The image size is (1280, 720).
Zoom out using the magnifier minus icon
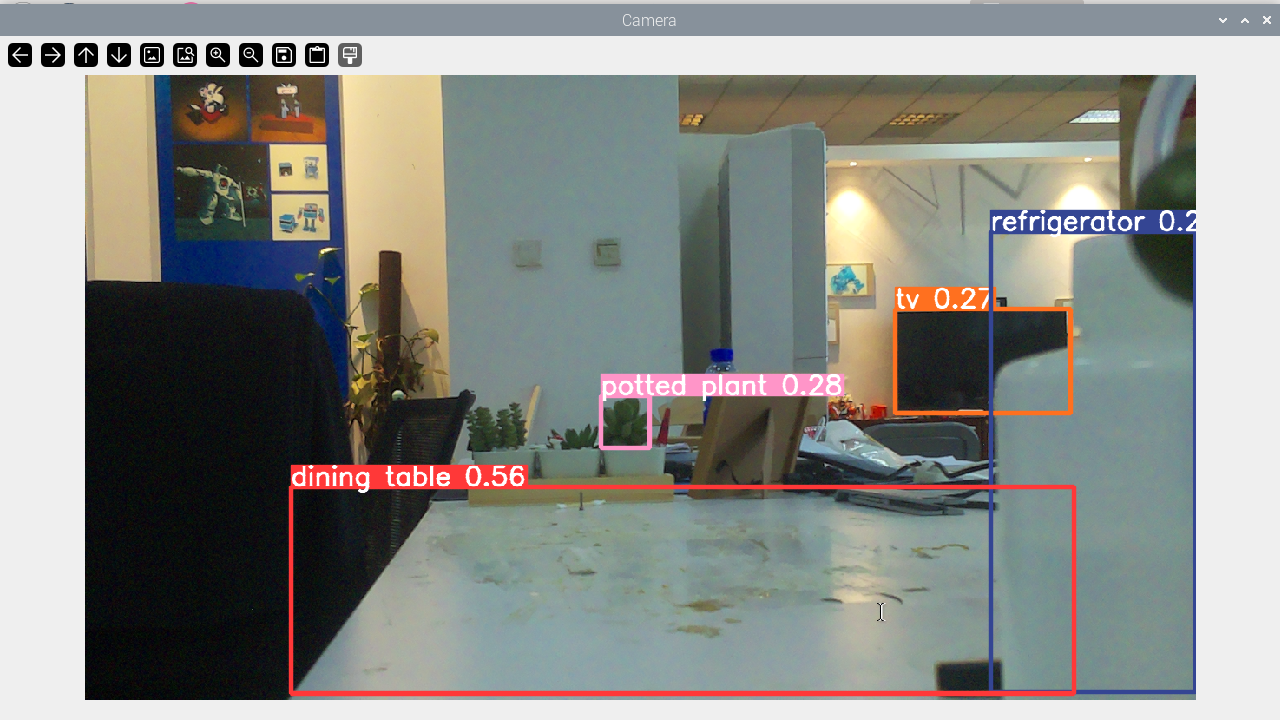tap(251, 55)
